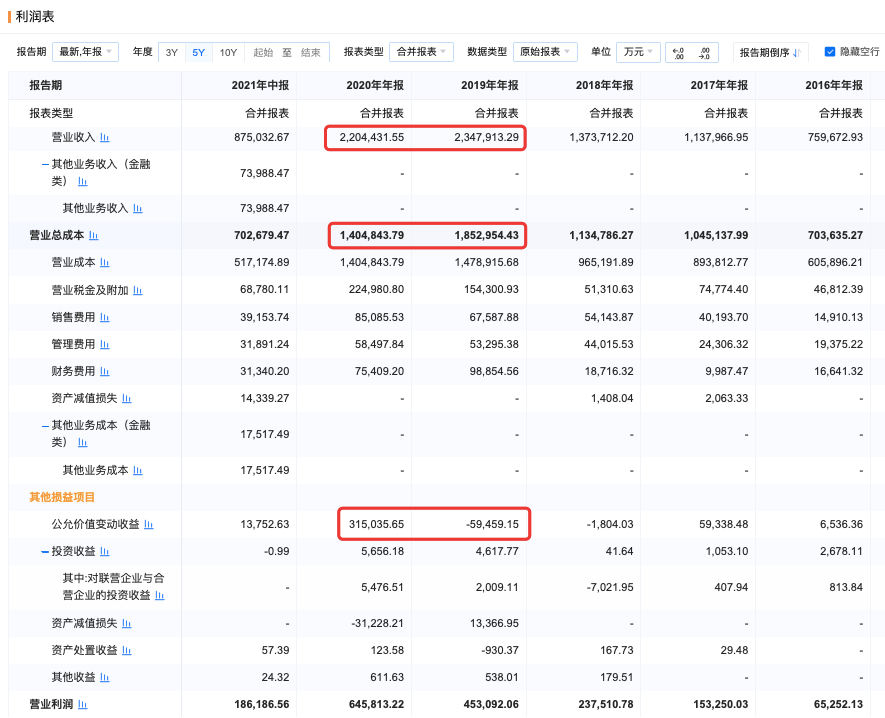
Task: Collapse the 其他业务收入（金融类）group
Action: click(45, 164)
